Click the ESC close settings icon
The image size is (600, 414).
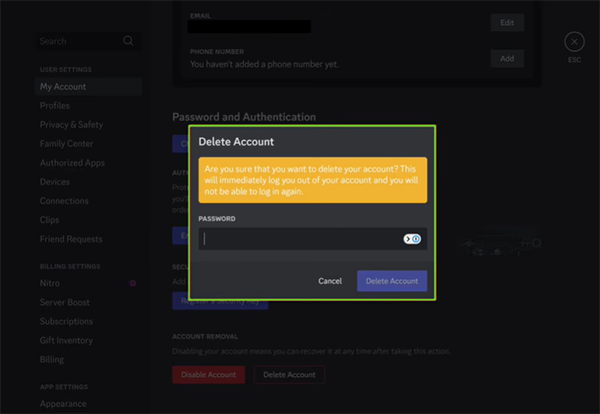click(x=574, y=42)
